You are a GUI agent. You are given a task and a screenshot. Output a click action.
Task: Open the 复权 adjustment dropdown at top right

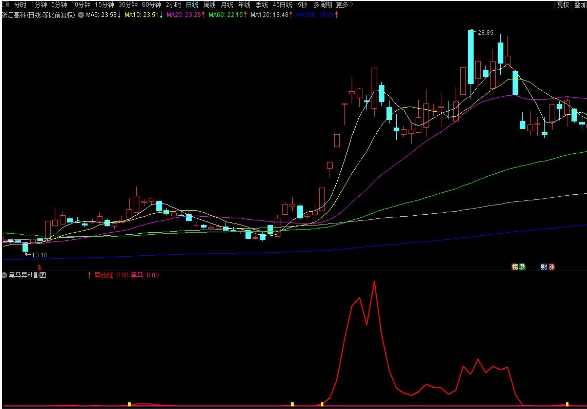tap(563, 5)
